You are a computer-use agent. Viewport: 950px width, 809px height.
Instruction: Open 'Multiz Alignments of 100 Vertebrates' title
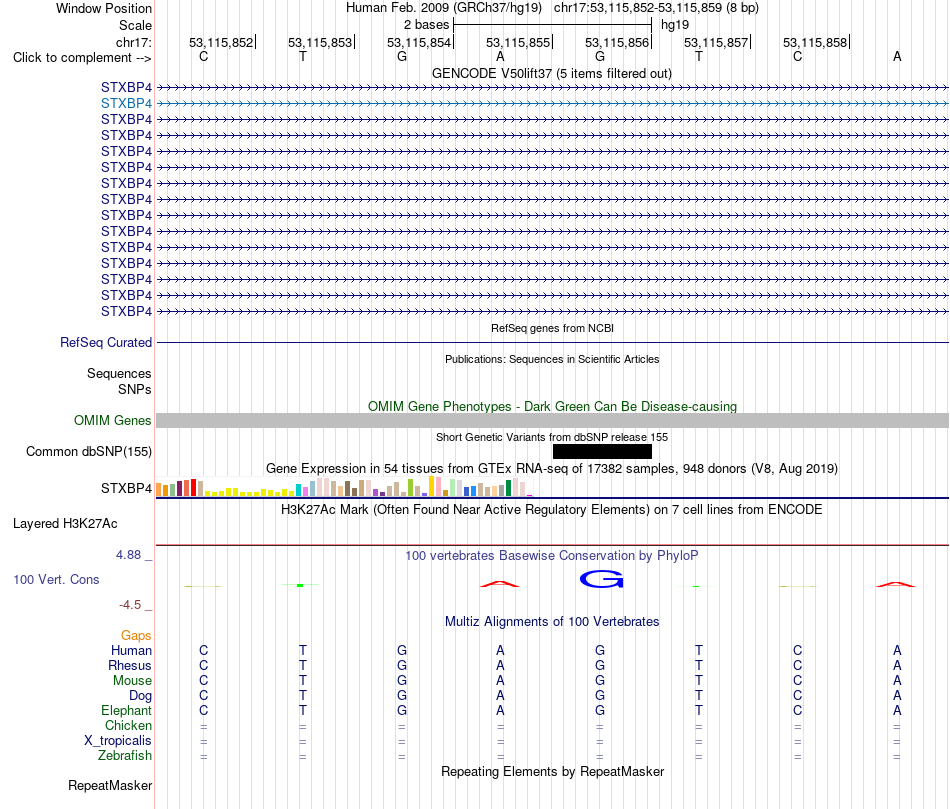[552, 622]
